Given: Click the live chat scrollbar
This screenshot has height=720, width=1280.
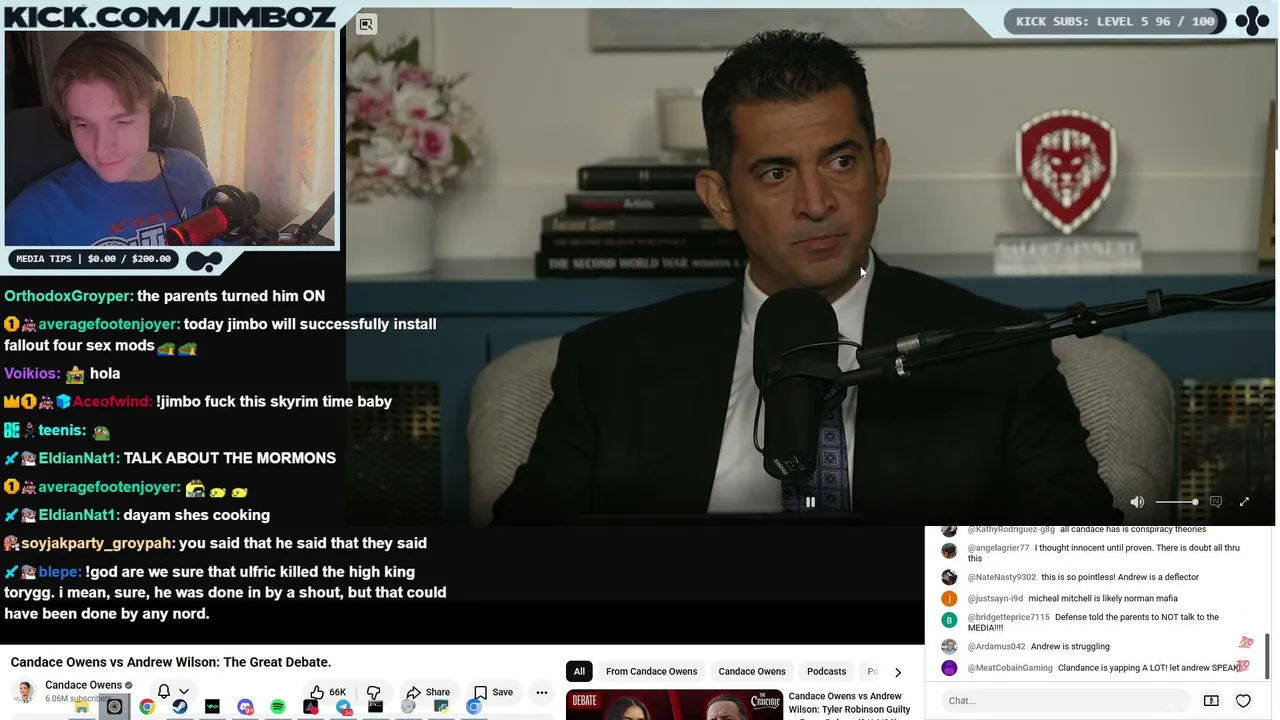Looking at the screenshot, I should click(x=1268, y=654).
